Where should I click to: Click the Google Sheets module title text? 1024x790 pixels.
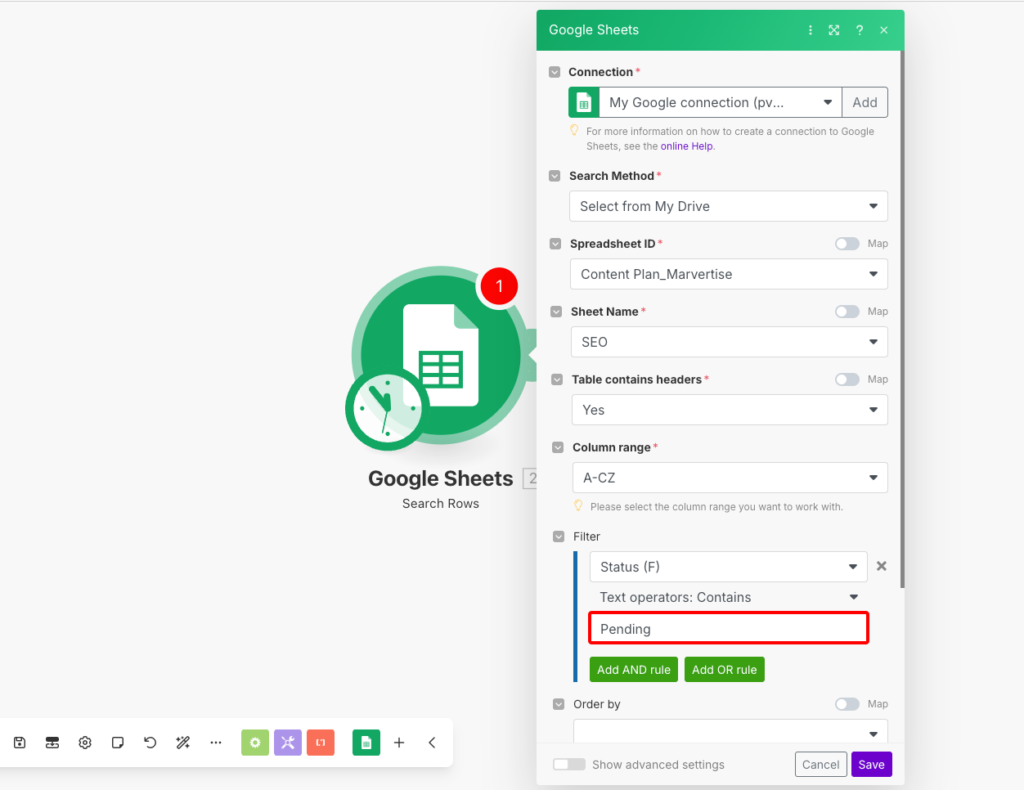(x=441, y=479)
